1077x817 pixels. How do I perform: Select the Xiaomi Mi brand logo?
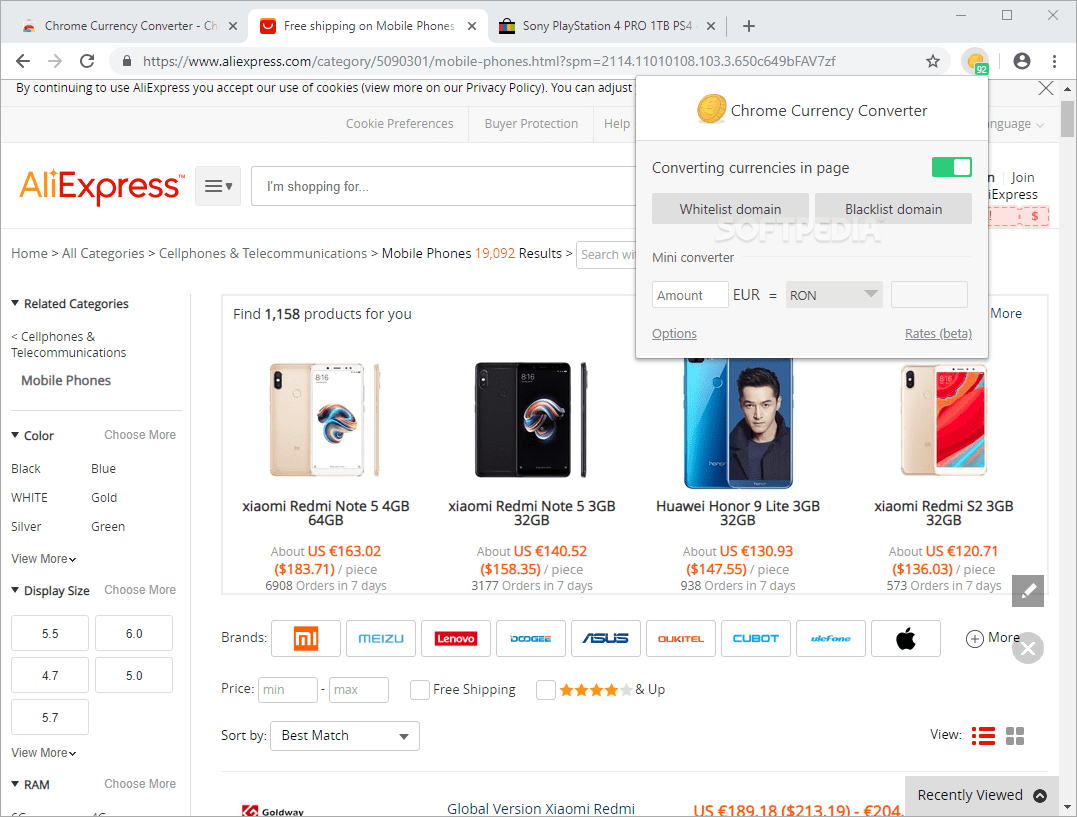[x=306, y=638]
